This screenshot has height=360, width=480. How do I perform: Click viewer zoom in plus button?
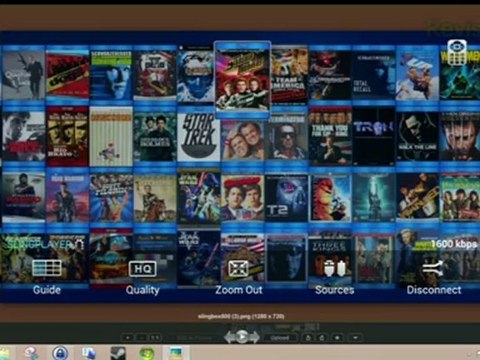click(x=128, y=338)
